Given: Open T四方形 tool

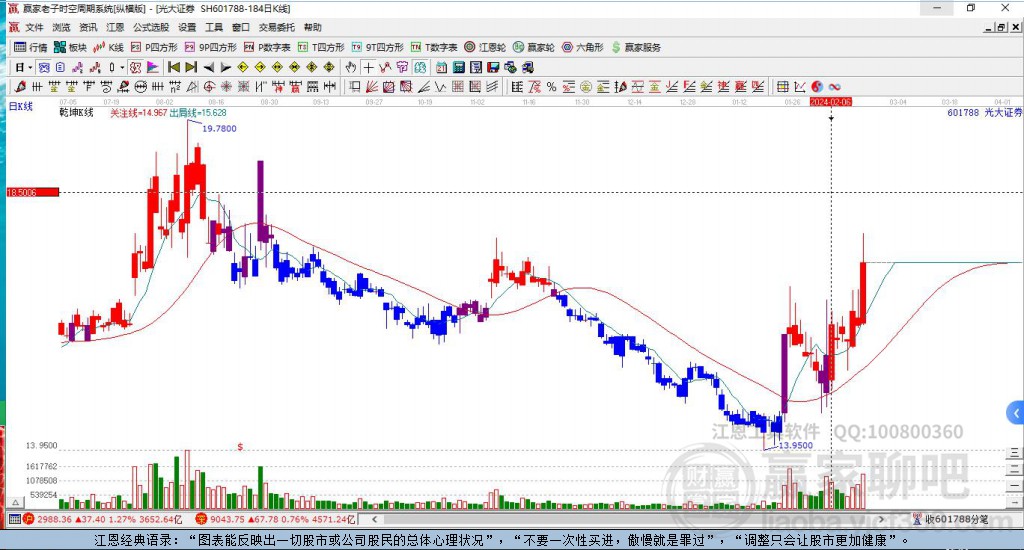Looking at the screenshot, I should [321, 47].
